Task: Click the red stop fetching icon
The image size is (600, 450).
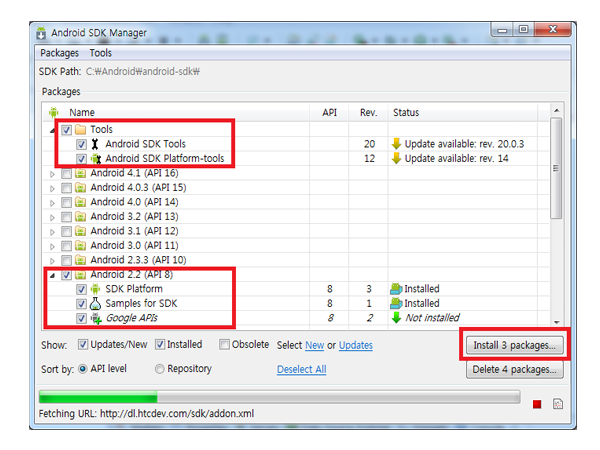Action: (x=538, y=404)
